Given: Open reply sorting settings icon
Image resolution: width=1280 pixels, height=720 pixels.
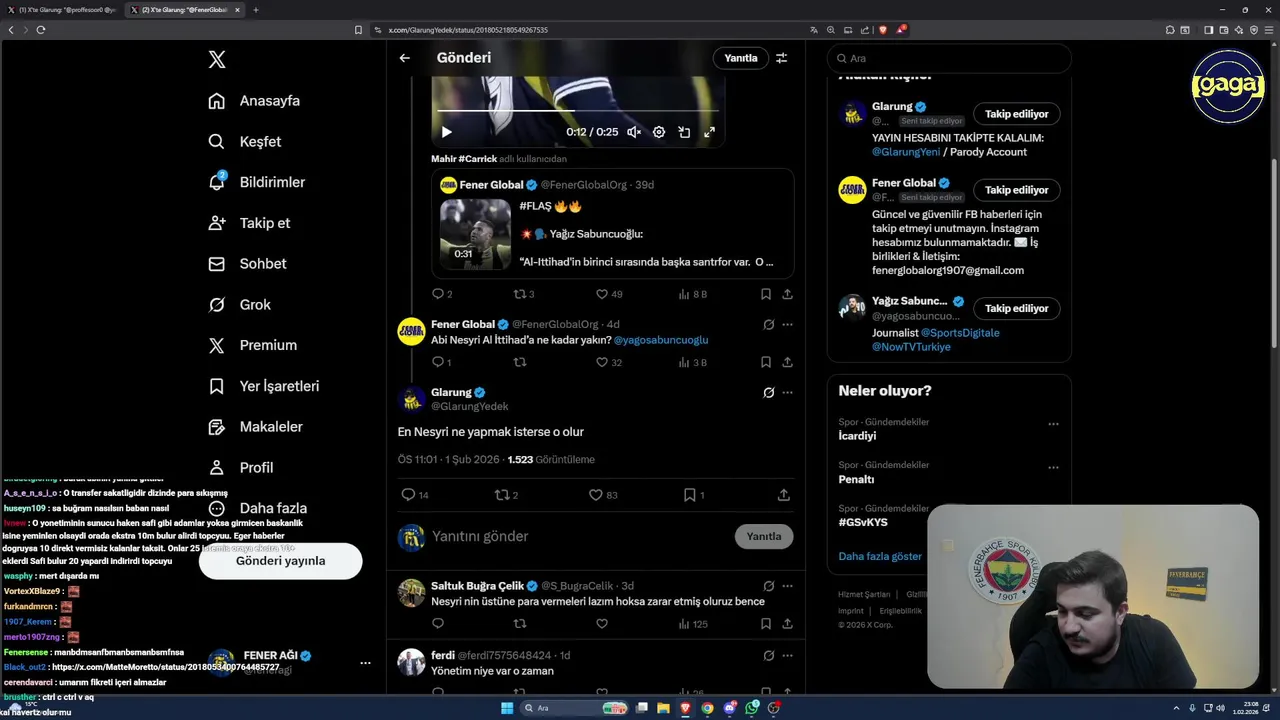Looking at the screenshot, I should (782, 58).
